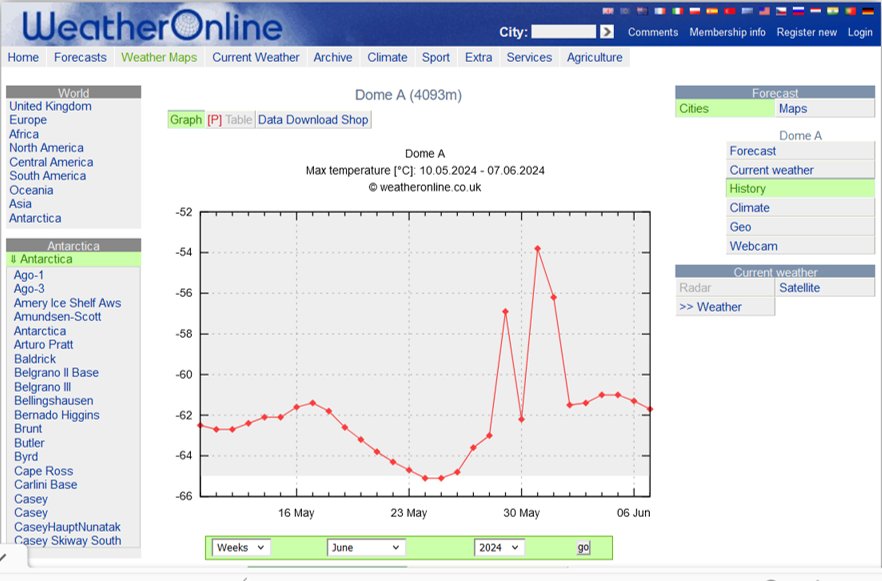Open the Satellite current weather link
882x581 pixels.
[825, 287]
